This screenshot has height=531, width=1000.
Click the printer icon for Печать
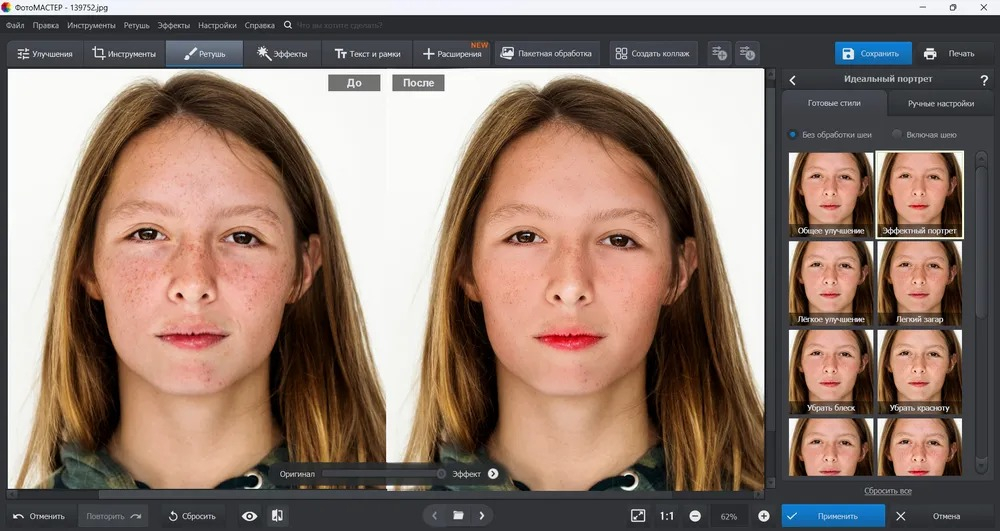click(x=930, y=54)
